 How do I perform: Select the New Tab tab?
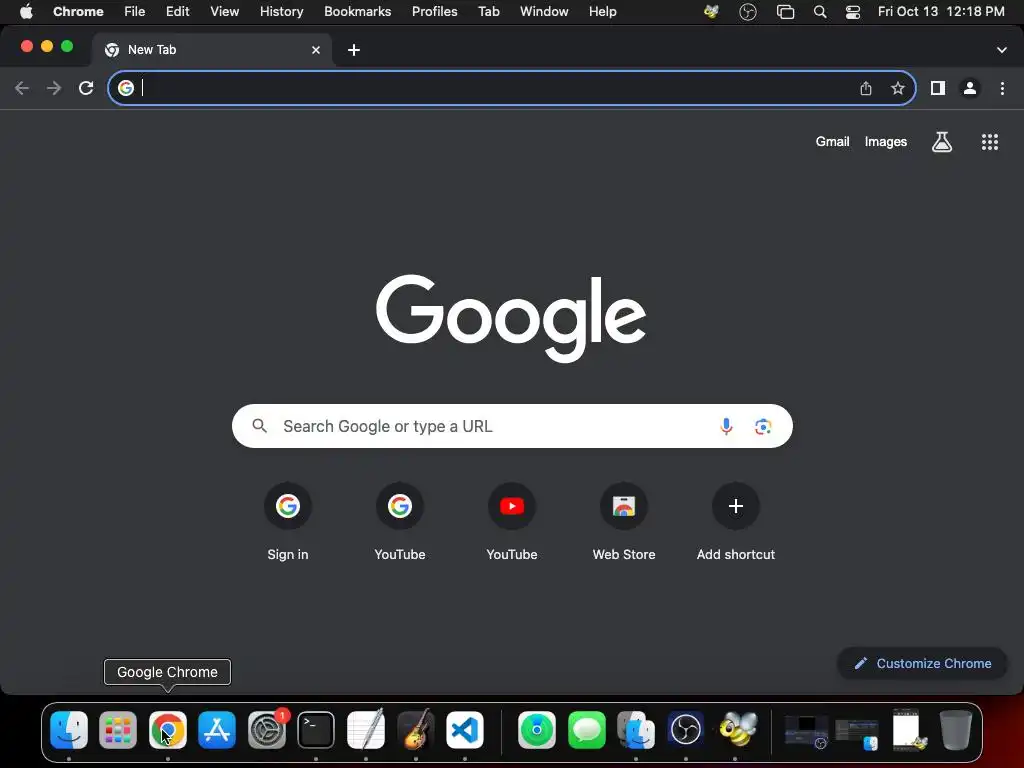pyautogui.click(x=212, y=50)
